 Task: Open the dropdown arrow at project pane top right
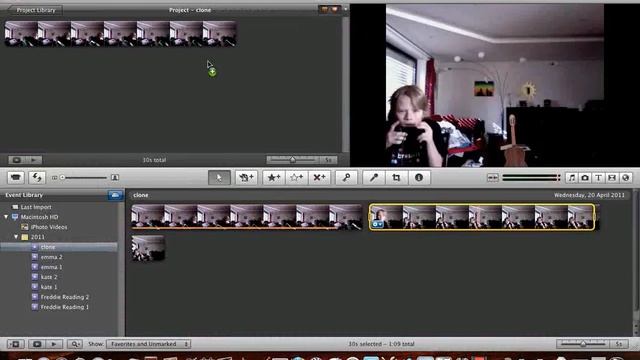[346, 9]
